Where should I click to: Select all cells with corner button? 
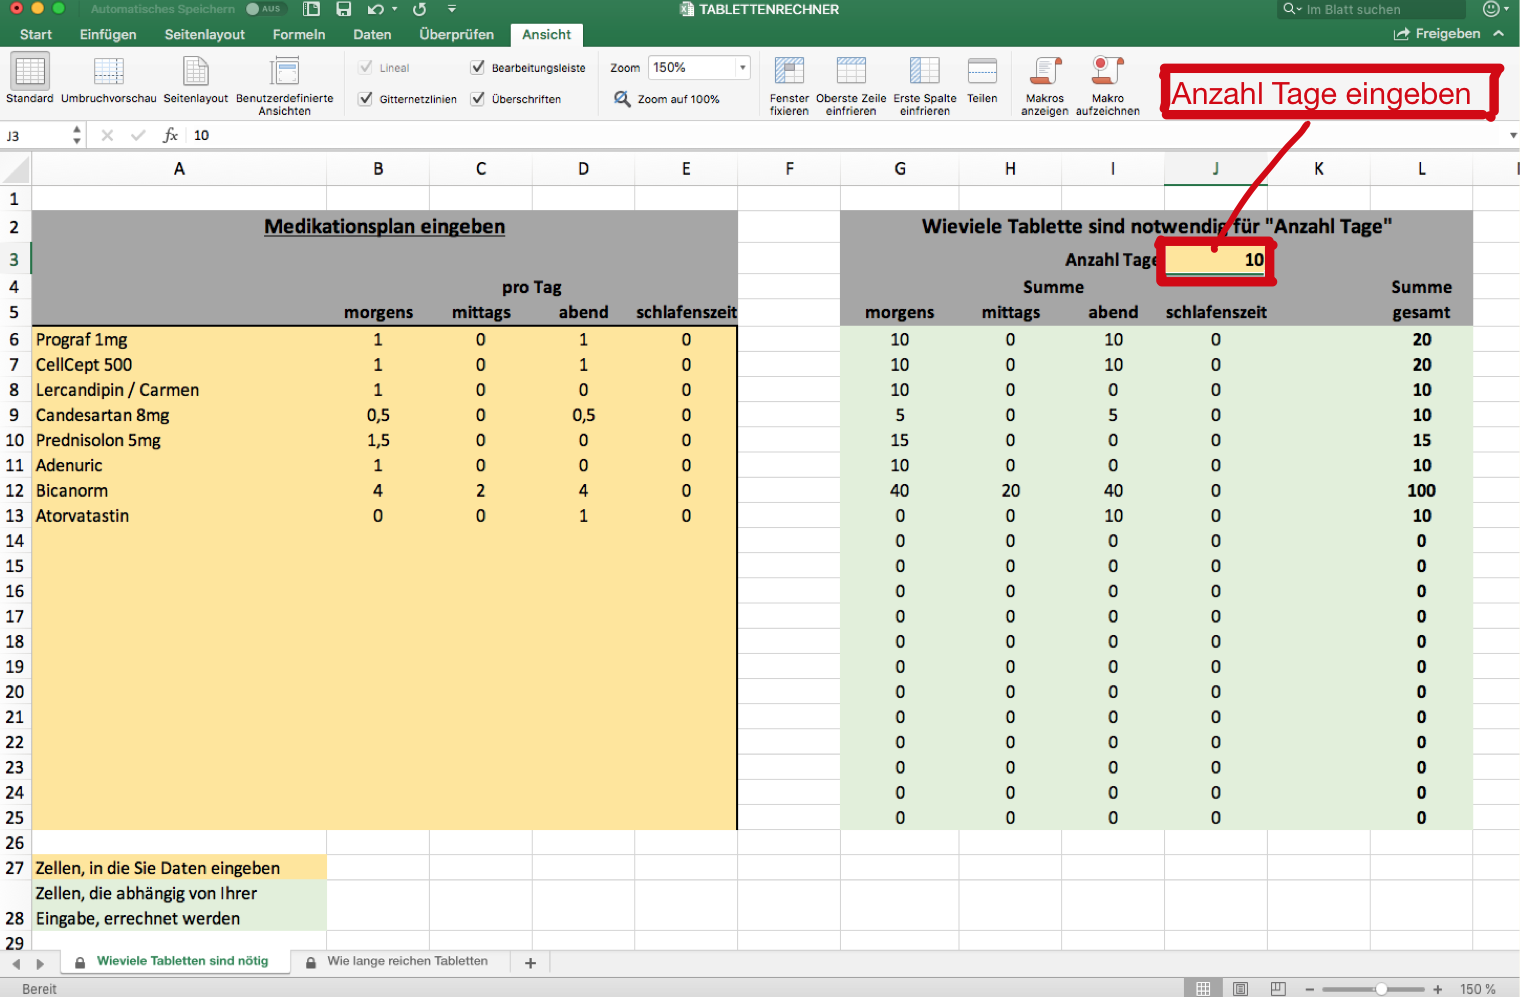coord(15,168)
